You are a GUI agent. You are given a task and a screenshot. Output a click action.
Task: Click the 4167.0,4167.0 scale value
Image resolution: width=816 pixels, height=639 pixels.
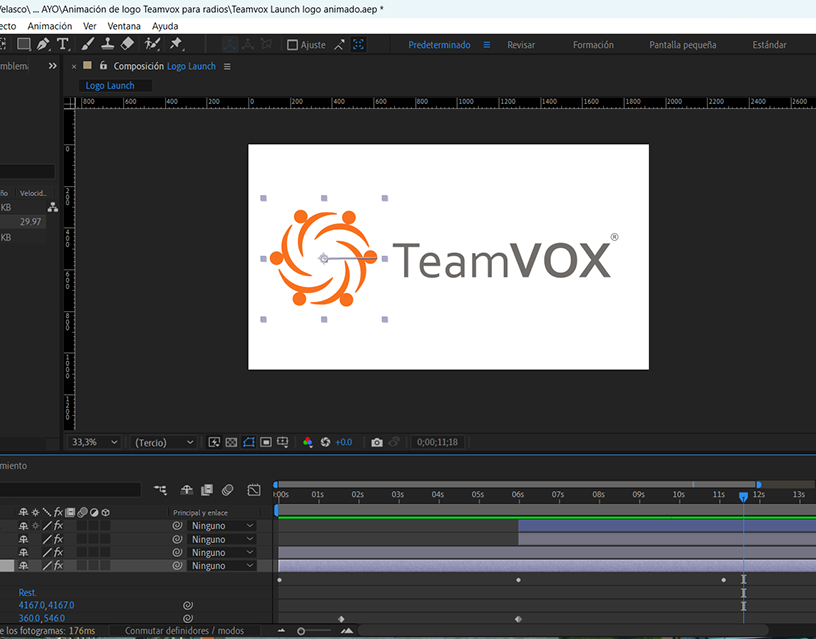point(46,605)
